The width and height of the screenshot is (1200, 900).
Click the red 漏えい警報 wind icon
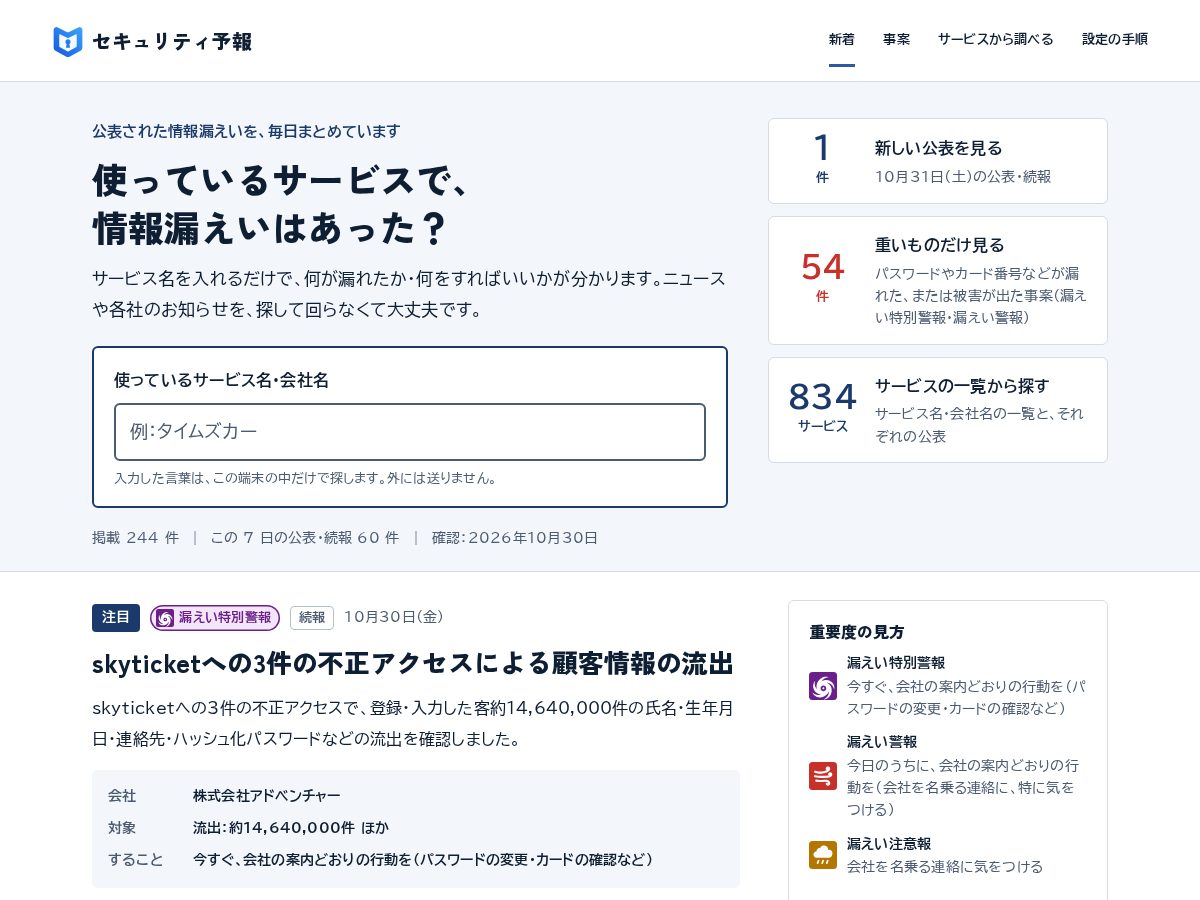[823, 776]
